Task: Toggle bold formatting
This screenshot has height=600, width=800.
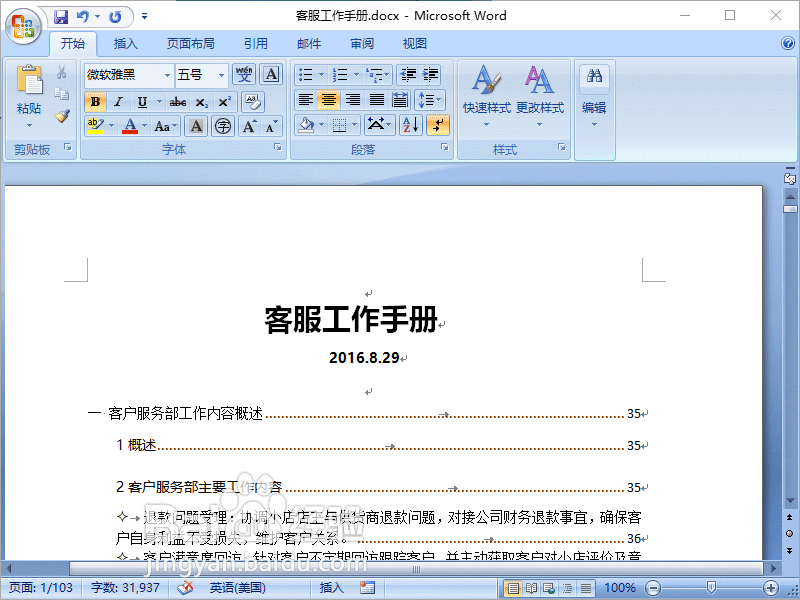Action: click(95, 101)
